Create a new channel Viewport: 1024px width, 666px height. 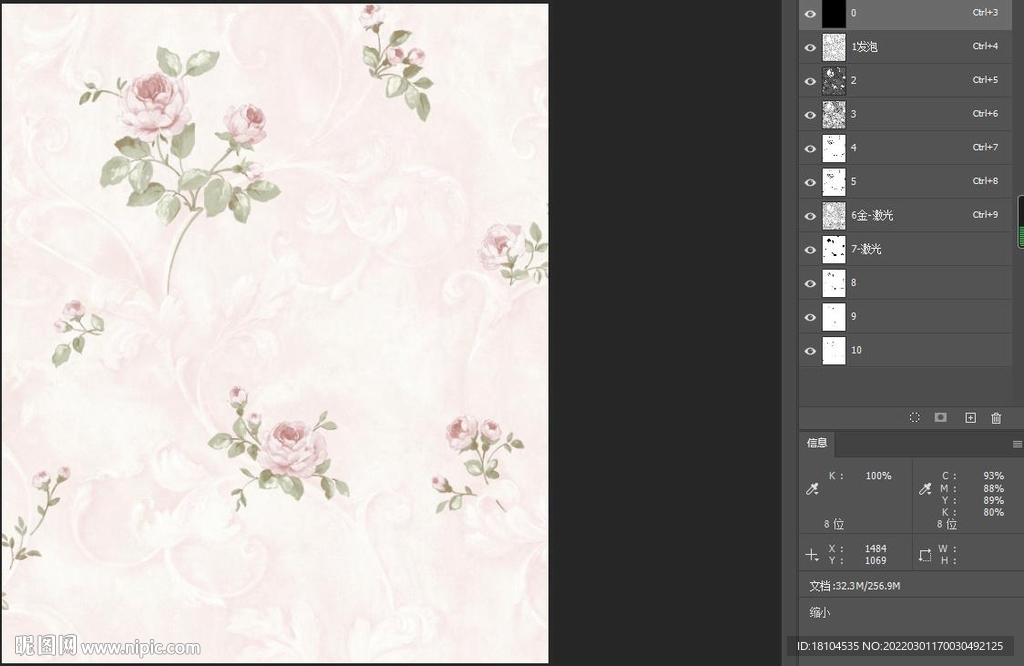[970, 418]
